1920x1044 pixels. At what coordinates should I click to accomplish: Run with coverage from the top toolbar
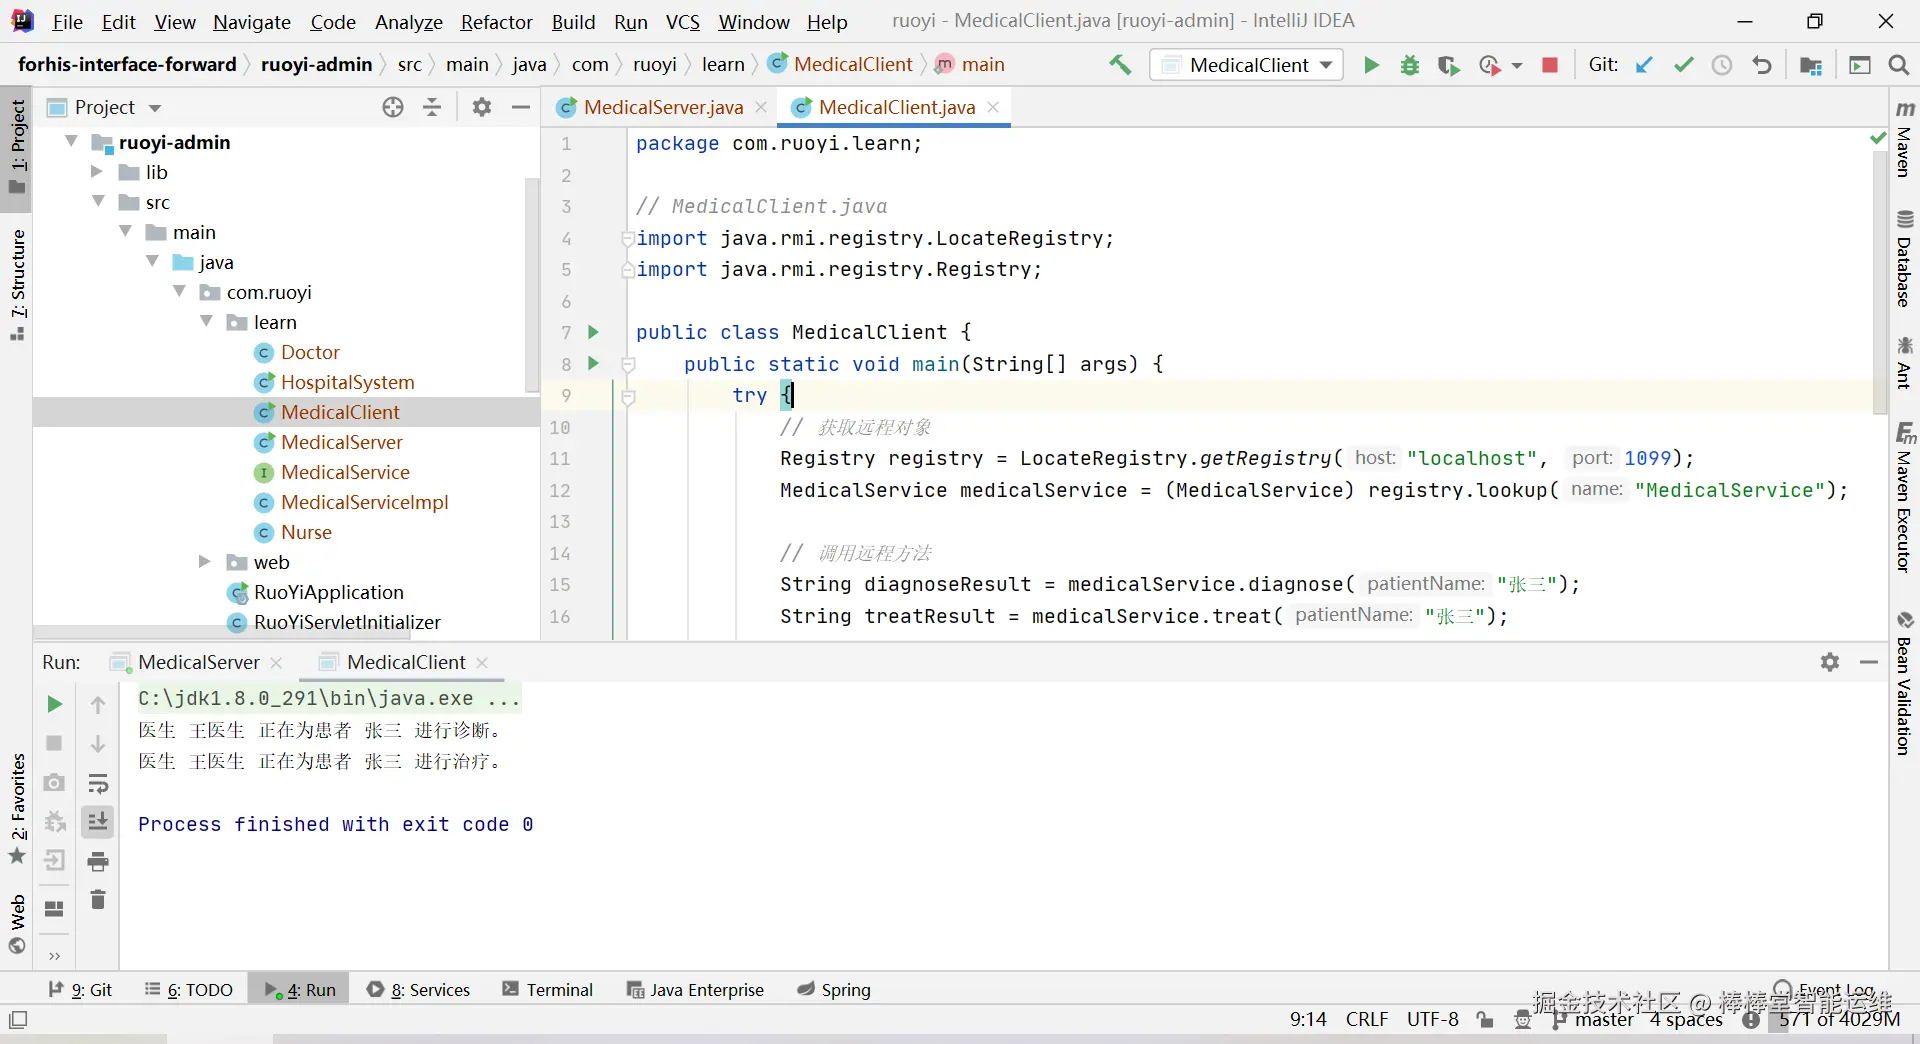[x=1448, y=65]
